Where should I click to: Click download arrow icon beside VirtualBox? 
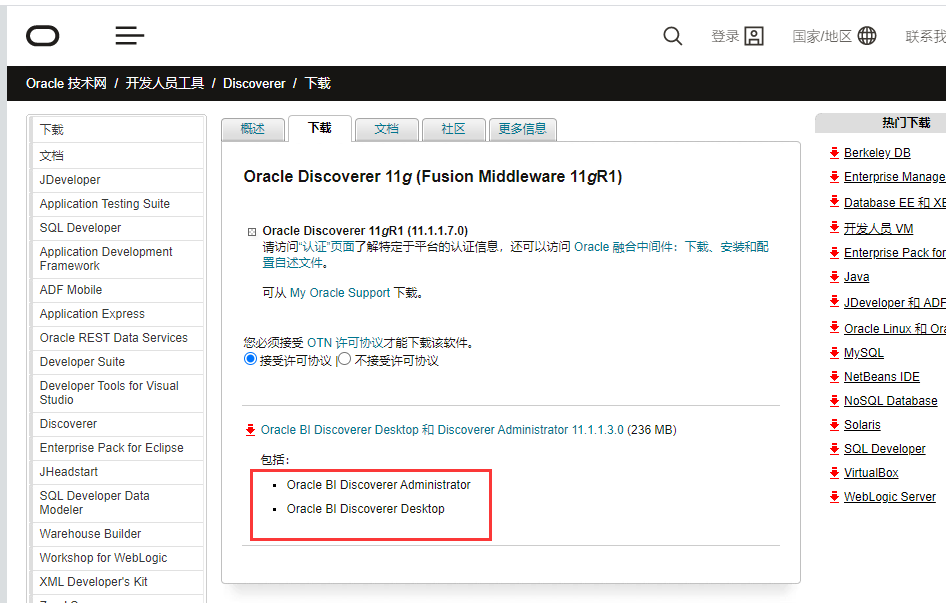click(834, 473)
